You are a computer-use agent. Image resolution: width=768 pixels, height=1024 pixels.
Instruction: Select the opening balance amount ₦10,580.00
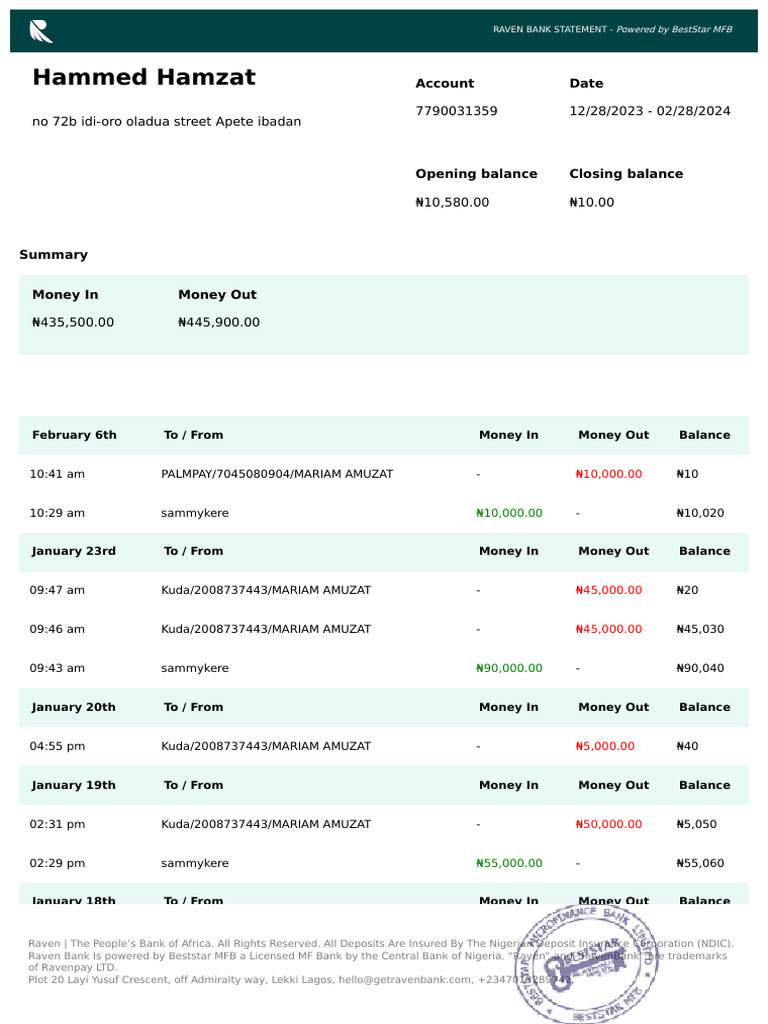(x=452, y=202)
